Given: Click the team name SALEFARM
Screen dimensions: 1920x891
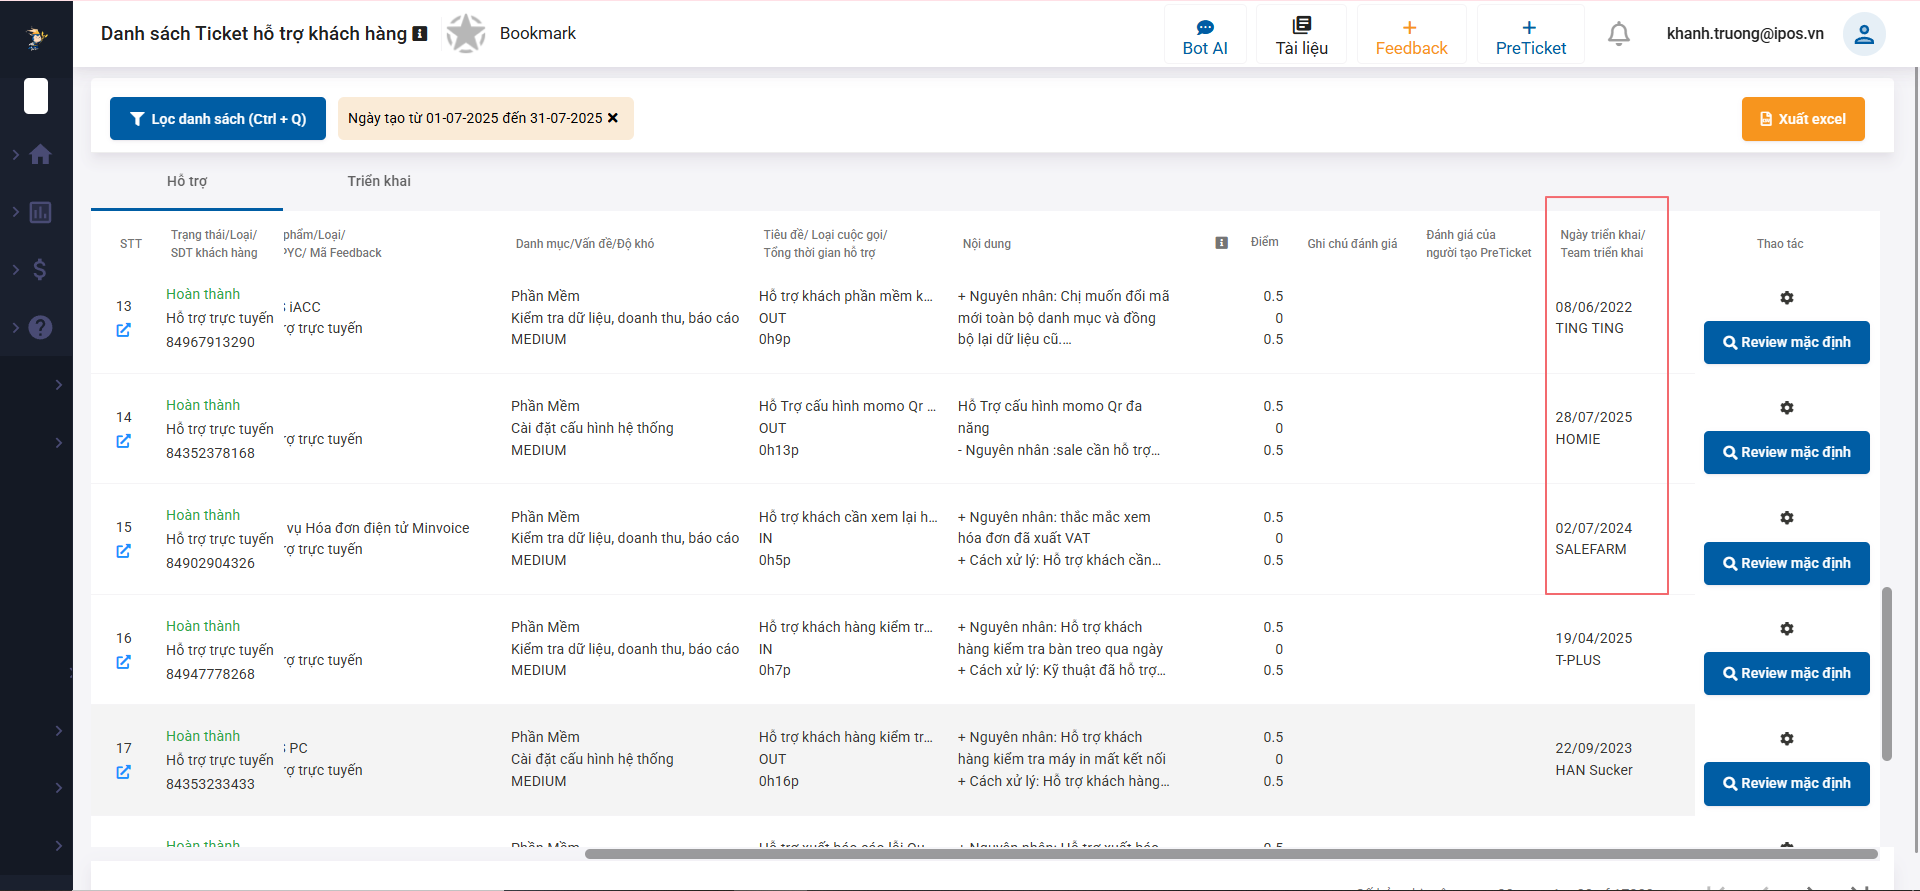Looking at the screenshot, I should (x=1591, y=549).
